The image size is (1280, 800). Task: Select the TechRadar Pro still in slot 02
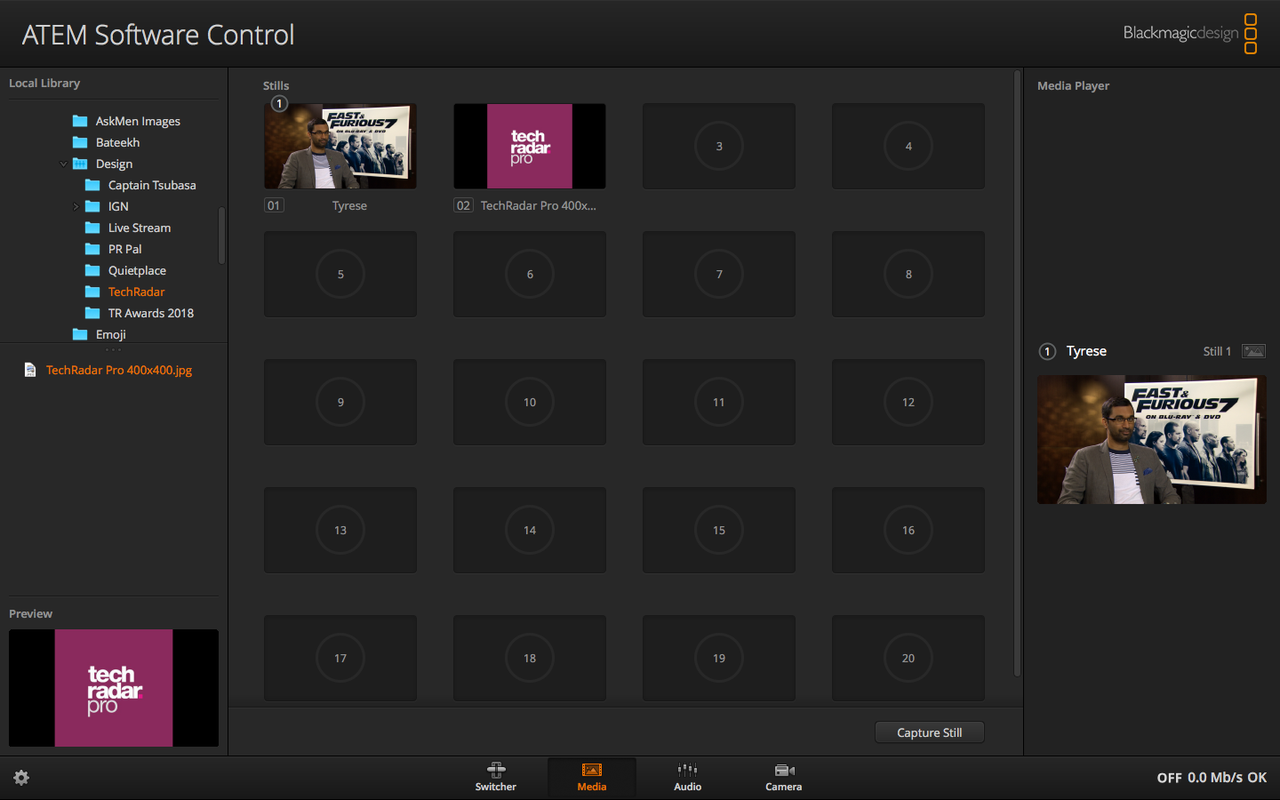(x=530, y=146)
